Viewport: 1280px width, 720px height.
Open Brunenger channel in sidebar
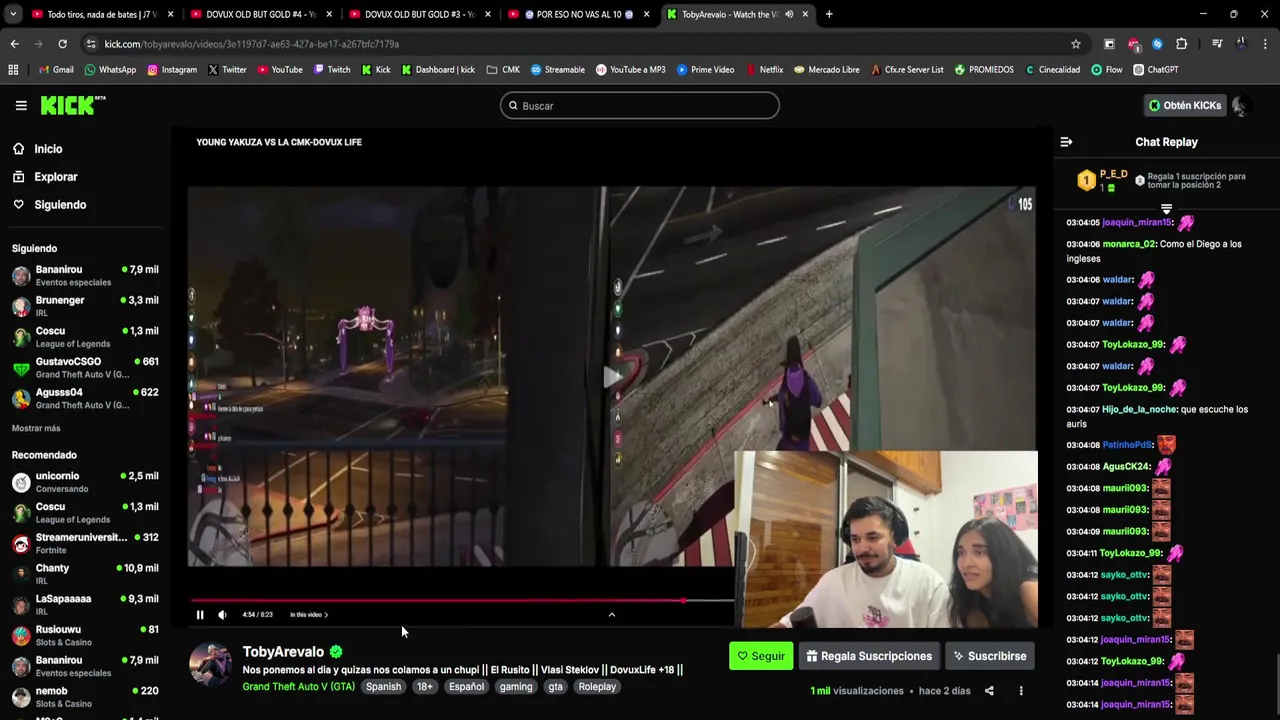(x=85, y=306)
